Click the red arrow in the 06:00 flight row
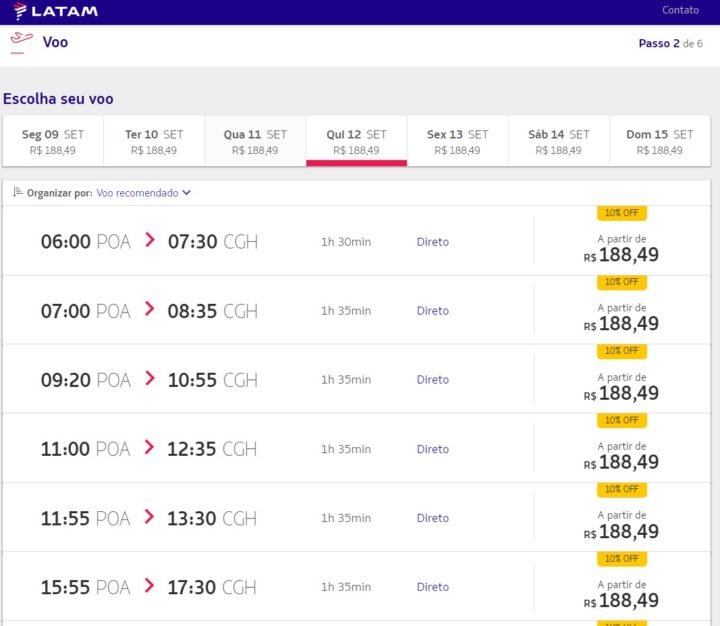The height and width of the screenshot is (626, 720). 150,239
